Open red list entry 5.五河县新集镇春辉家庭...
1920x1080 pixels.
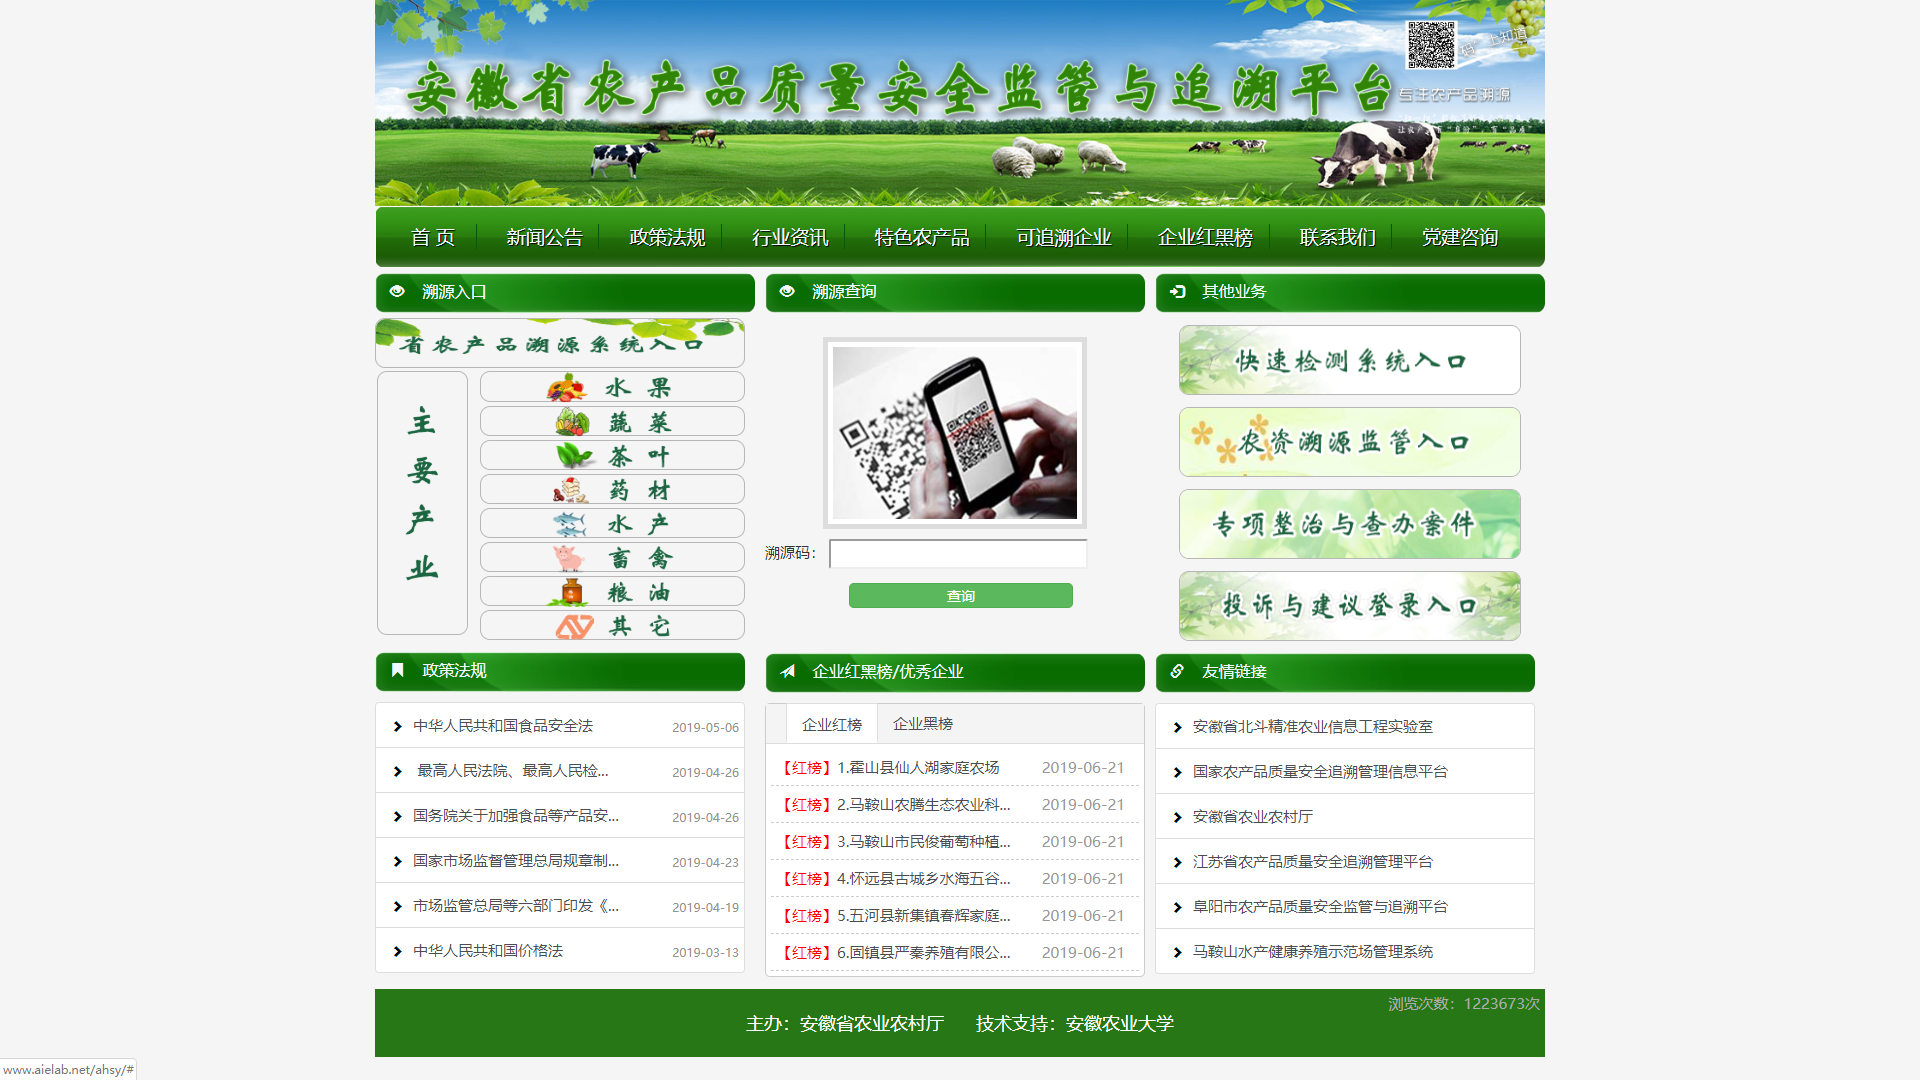(x=924, y=916)
